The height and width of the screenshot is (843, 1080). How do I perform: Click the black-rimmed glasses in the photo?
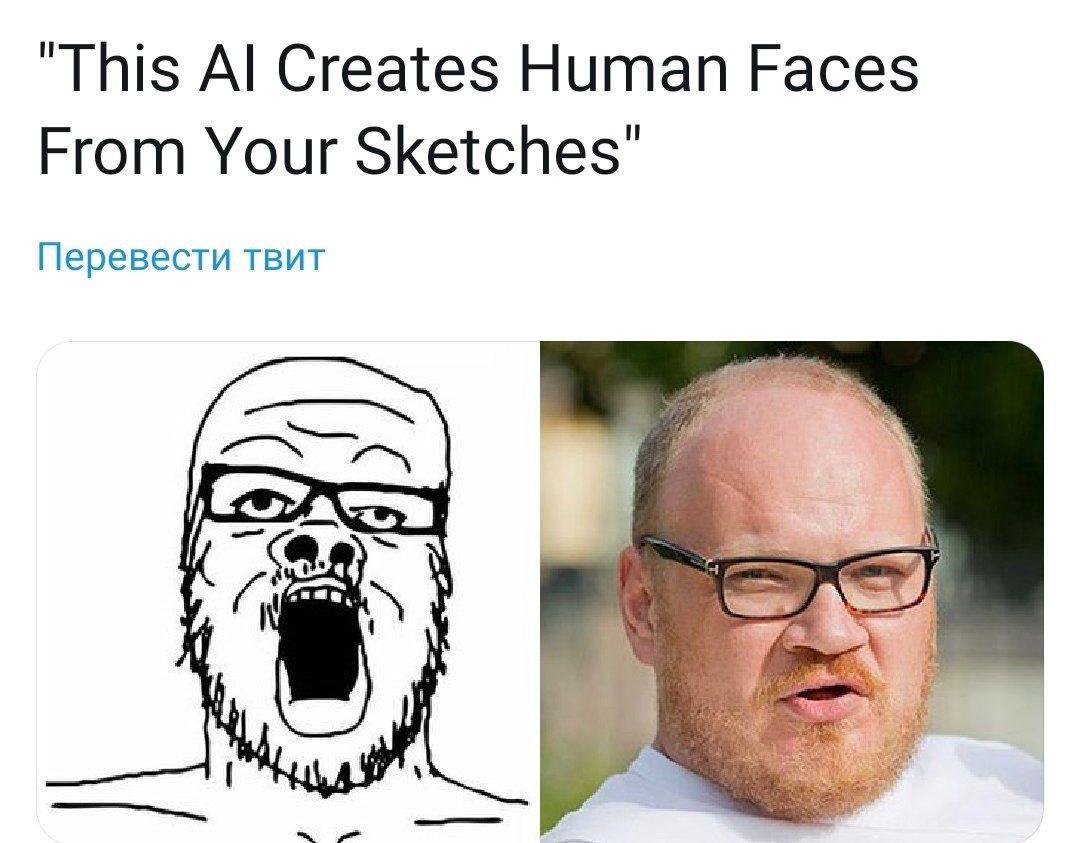coord(789,576)
